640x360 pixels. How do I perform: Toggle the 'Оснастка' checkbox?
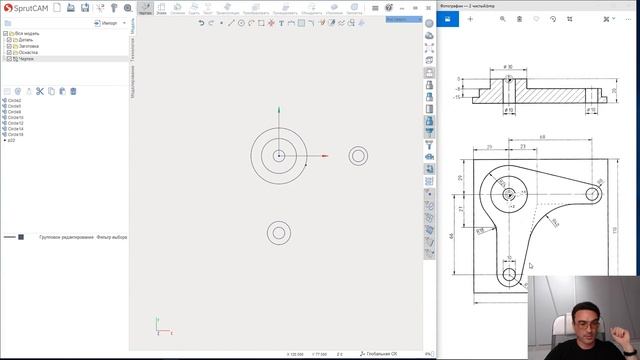9,53
